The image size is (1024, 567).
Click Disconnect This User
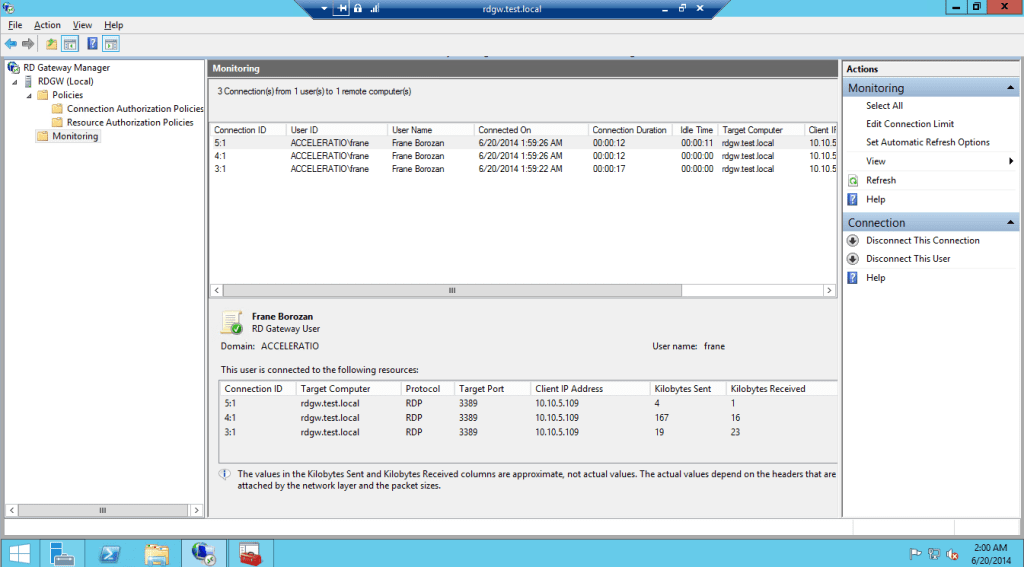pyautogui.click(x=908, y=259)
